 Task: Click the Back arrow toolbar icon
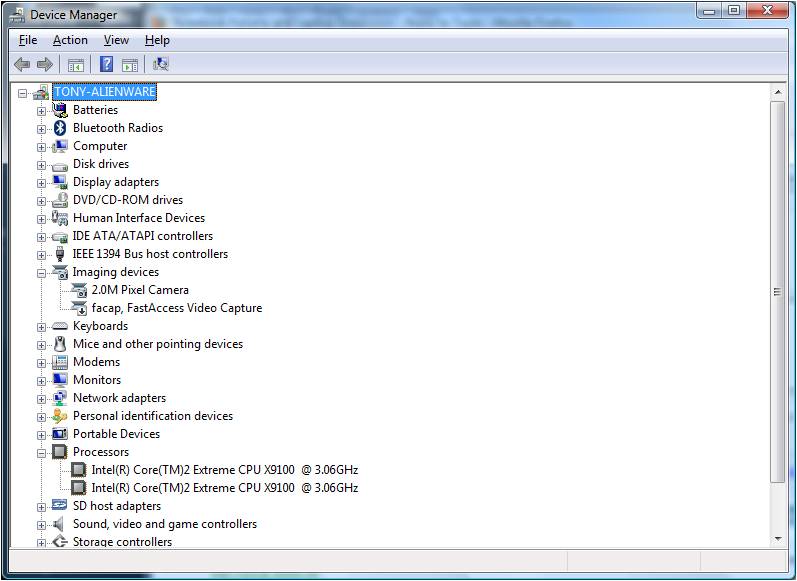point(22,65)
